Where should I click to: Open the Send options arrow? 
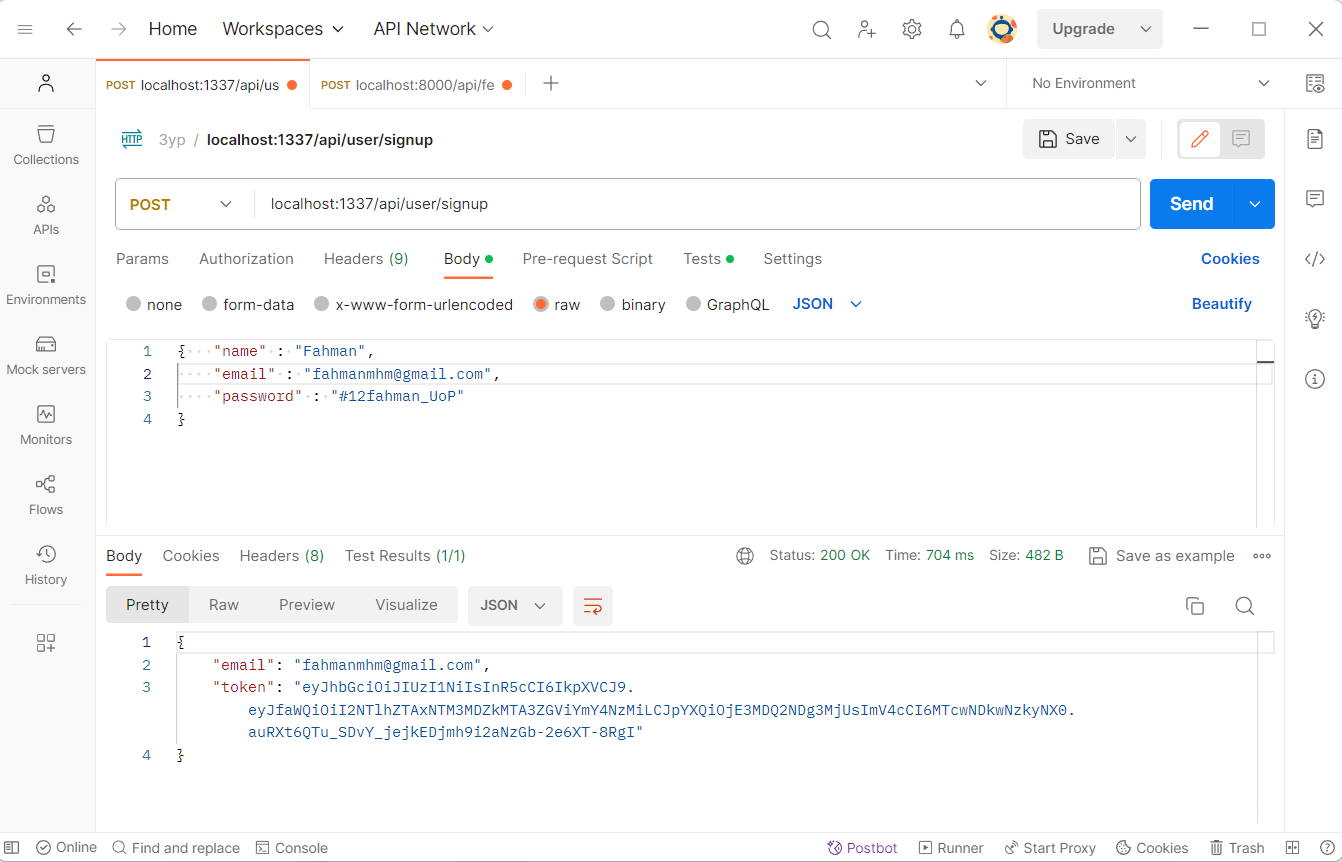pos(1255,204)
